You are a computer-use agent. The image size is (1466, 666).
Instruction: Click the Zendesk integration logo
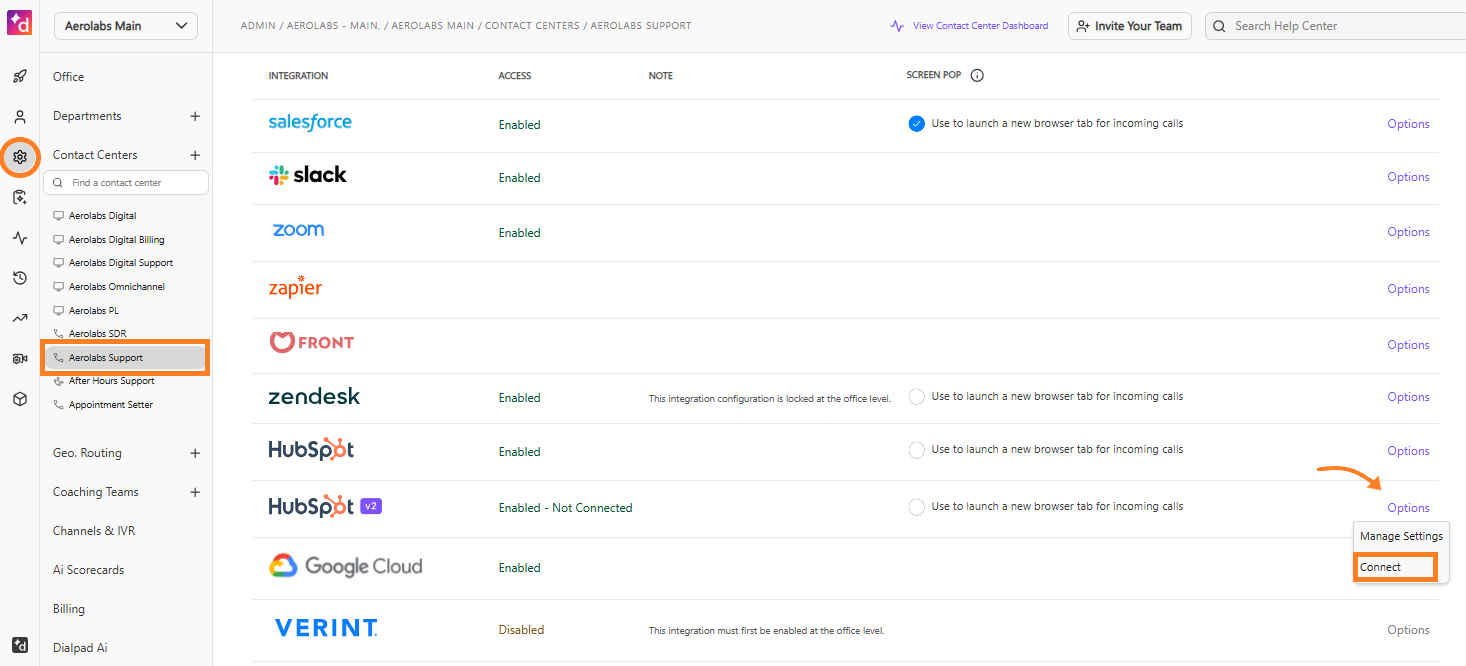[314, 397]
